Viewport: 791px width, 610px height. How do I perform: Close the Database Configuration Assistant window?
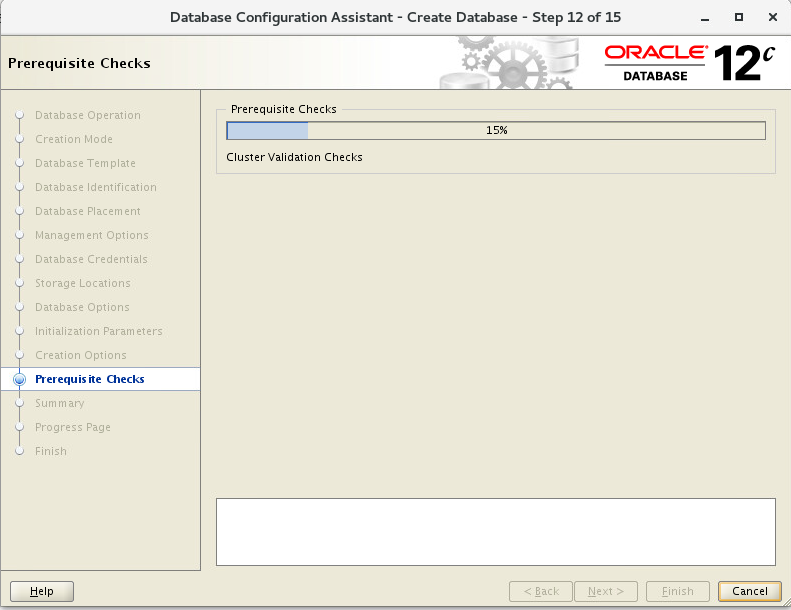pos(772,18)
